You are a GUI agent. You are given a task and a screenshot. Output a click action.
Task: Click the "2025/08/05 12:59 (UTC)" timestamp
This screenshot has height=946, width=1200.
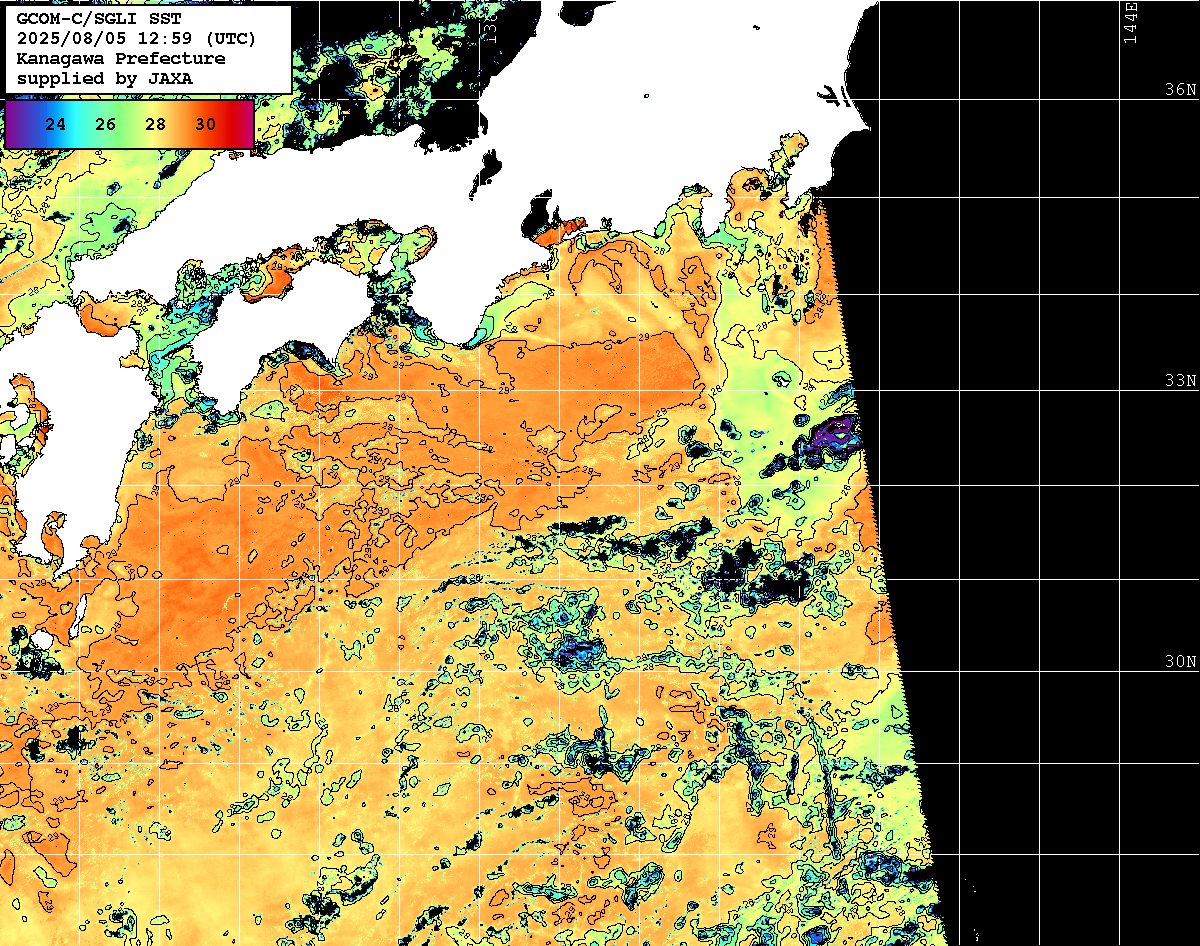pos(136,38)
